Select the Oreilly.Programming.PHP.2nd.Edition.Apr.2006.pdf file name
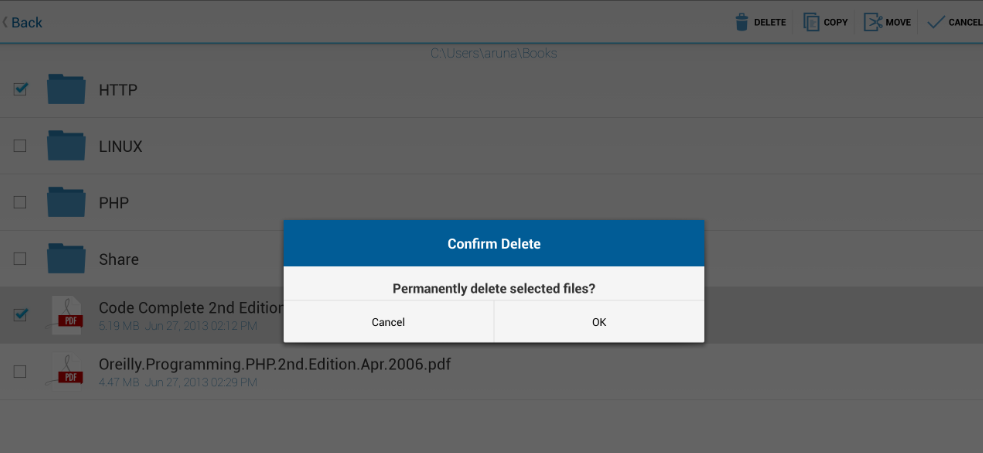983x453 pixels. point(275,364)
